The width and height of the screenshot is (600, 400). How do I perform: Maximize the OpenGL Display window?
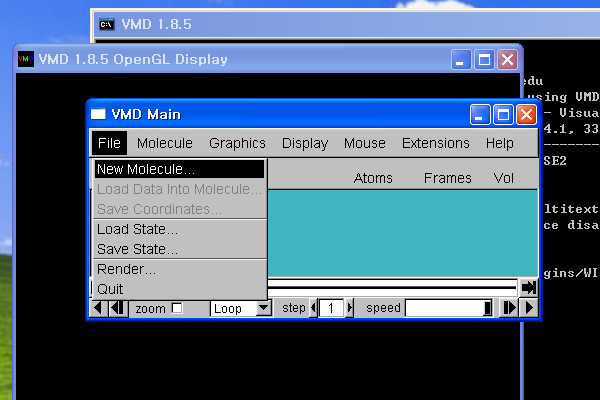click(484, 59)
